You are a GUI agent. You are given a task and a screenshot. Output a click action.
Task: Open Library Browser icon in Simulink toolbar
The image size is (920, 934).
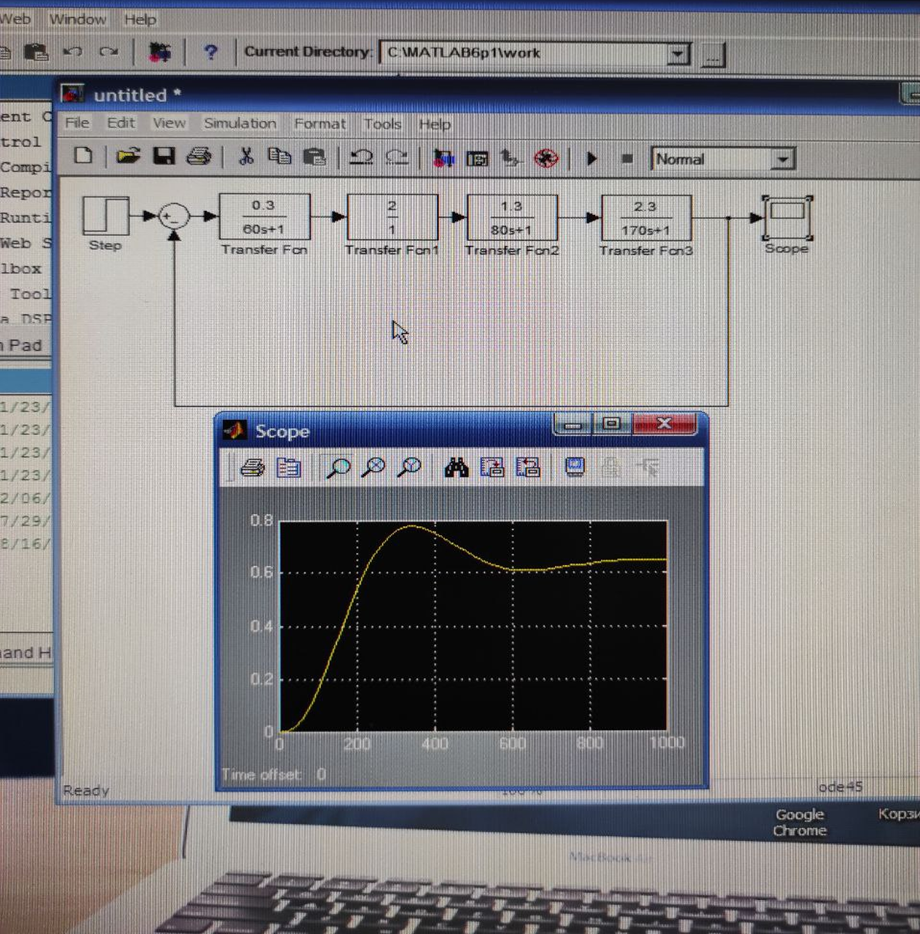pos(443,158)
